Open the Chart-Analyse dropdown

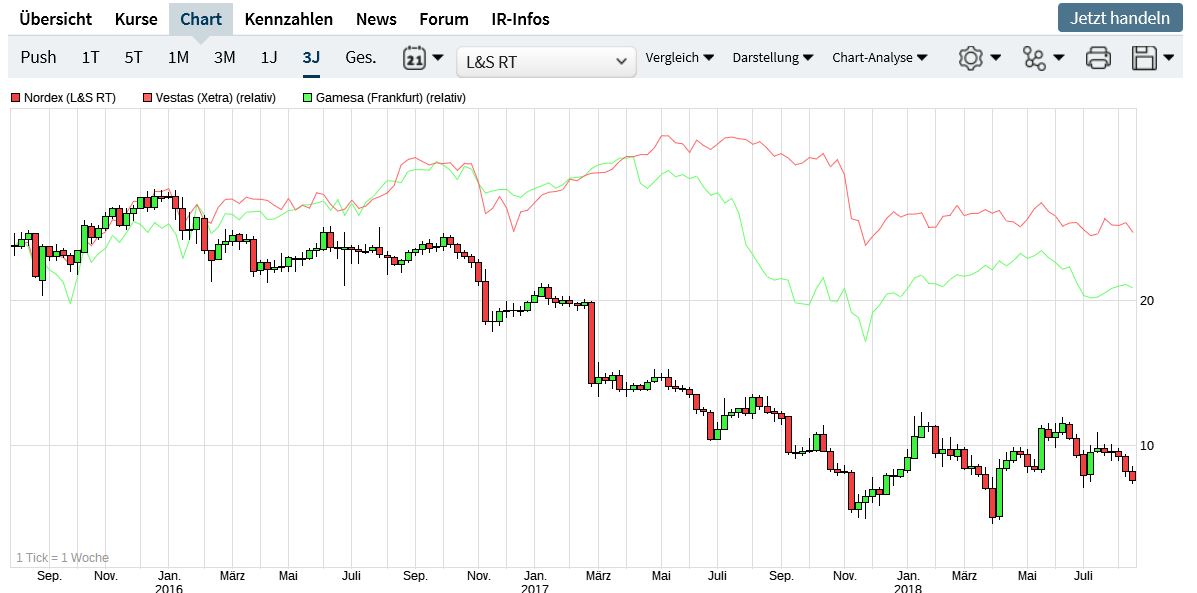879,58
